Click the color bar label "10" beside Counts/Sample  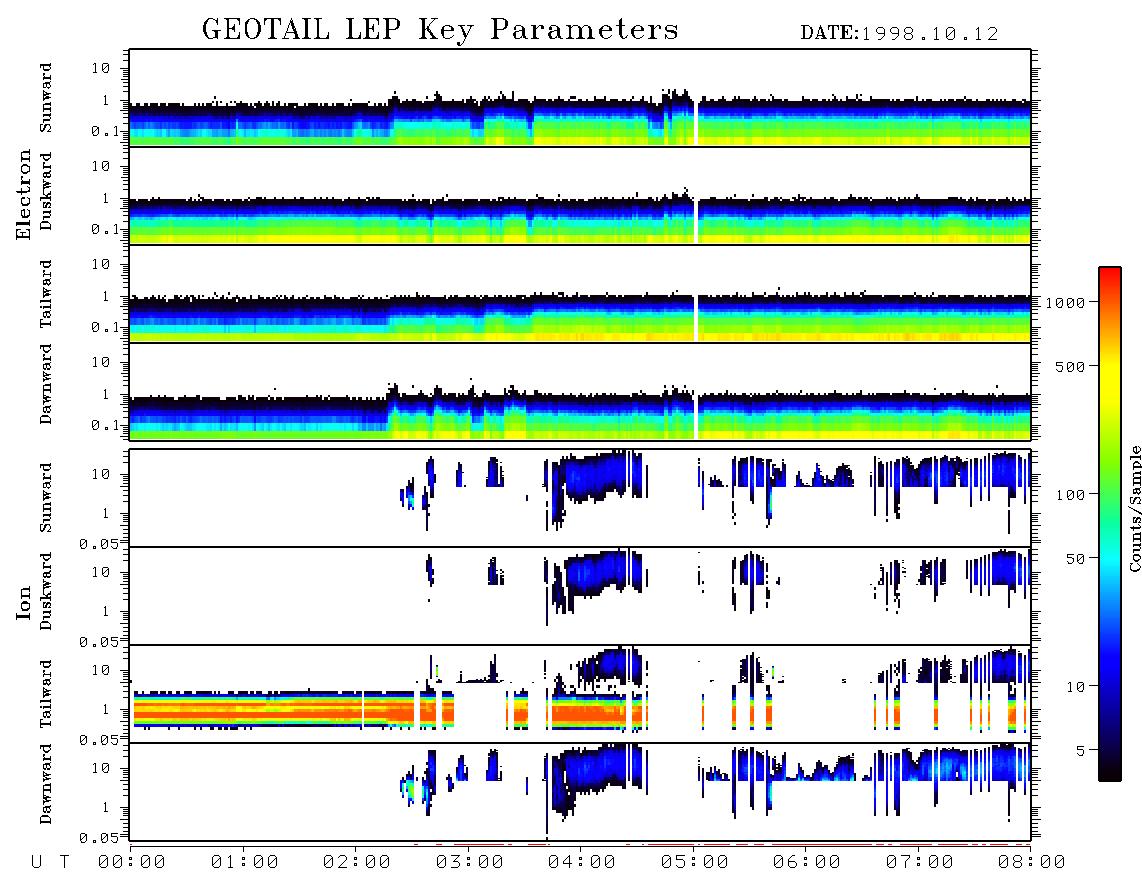click(1075, 687)
